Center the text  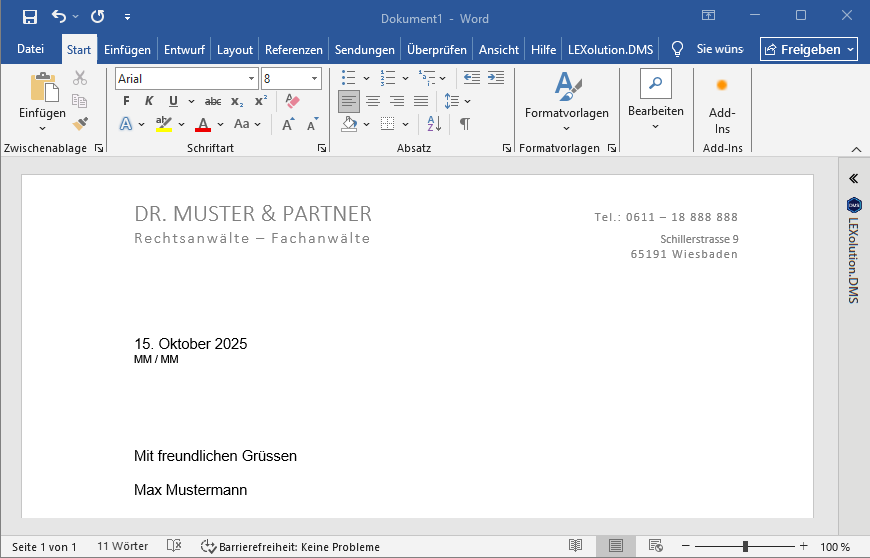(x=373, y=101)
